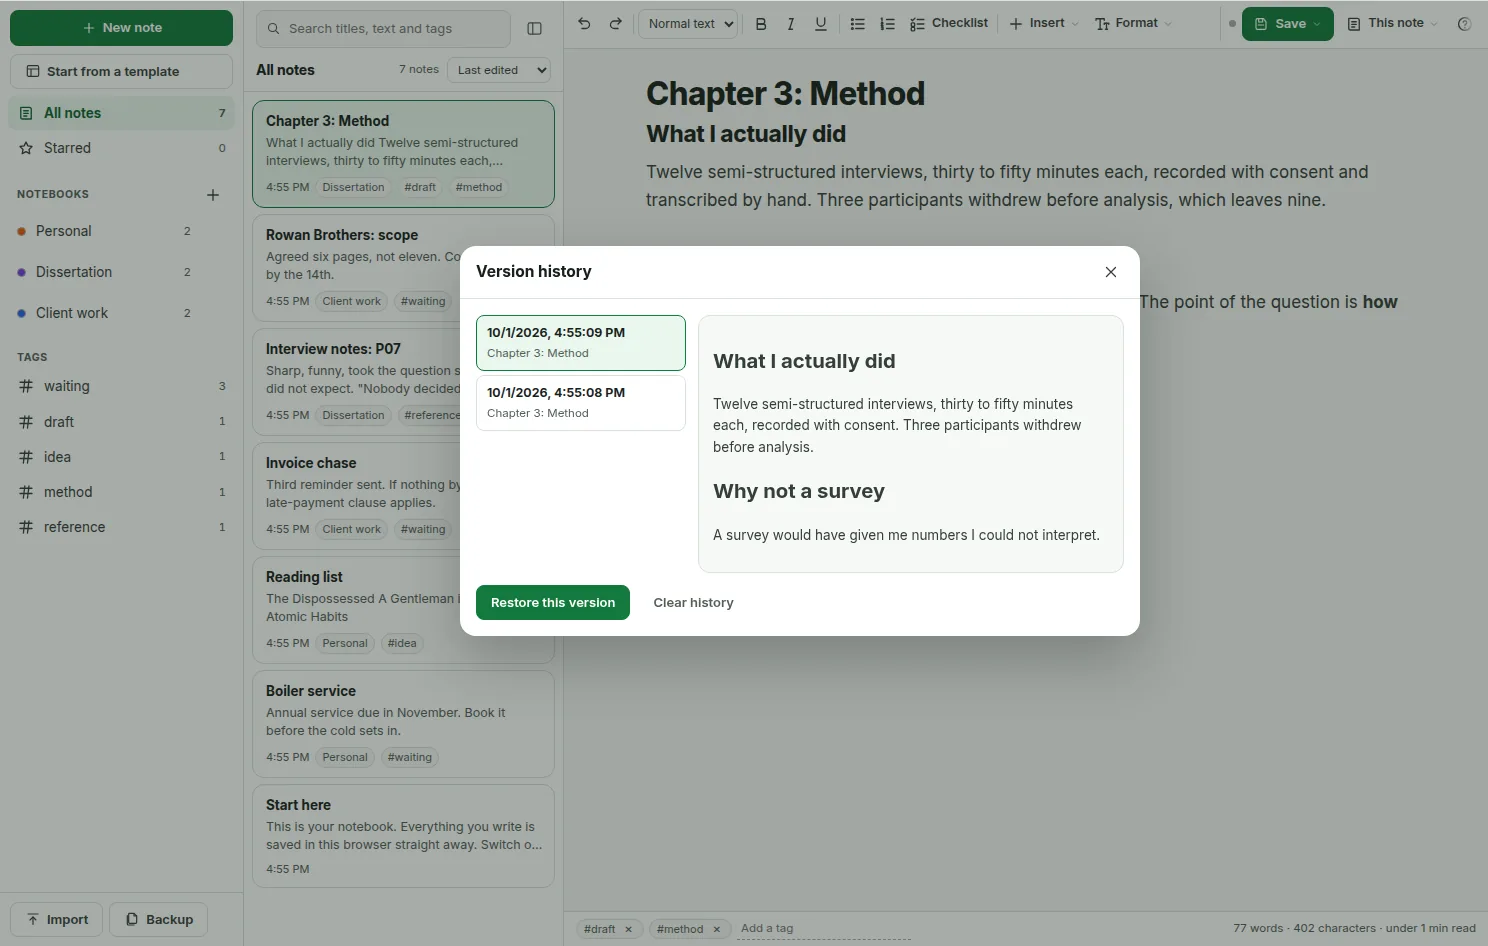Click the Import button
The height and width of the screenshot is (946, 1488).
tap(56, 920)
